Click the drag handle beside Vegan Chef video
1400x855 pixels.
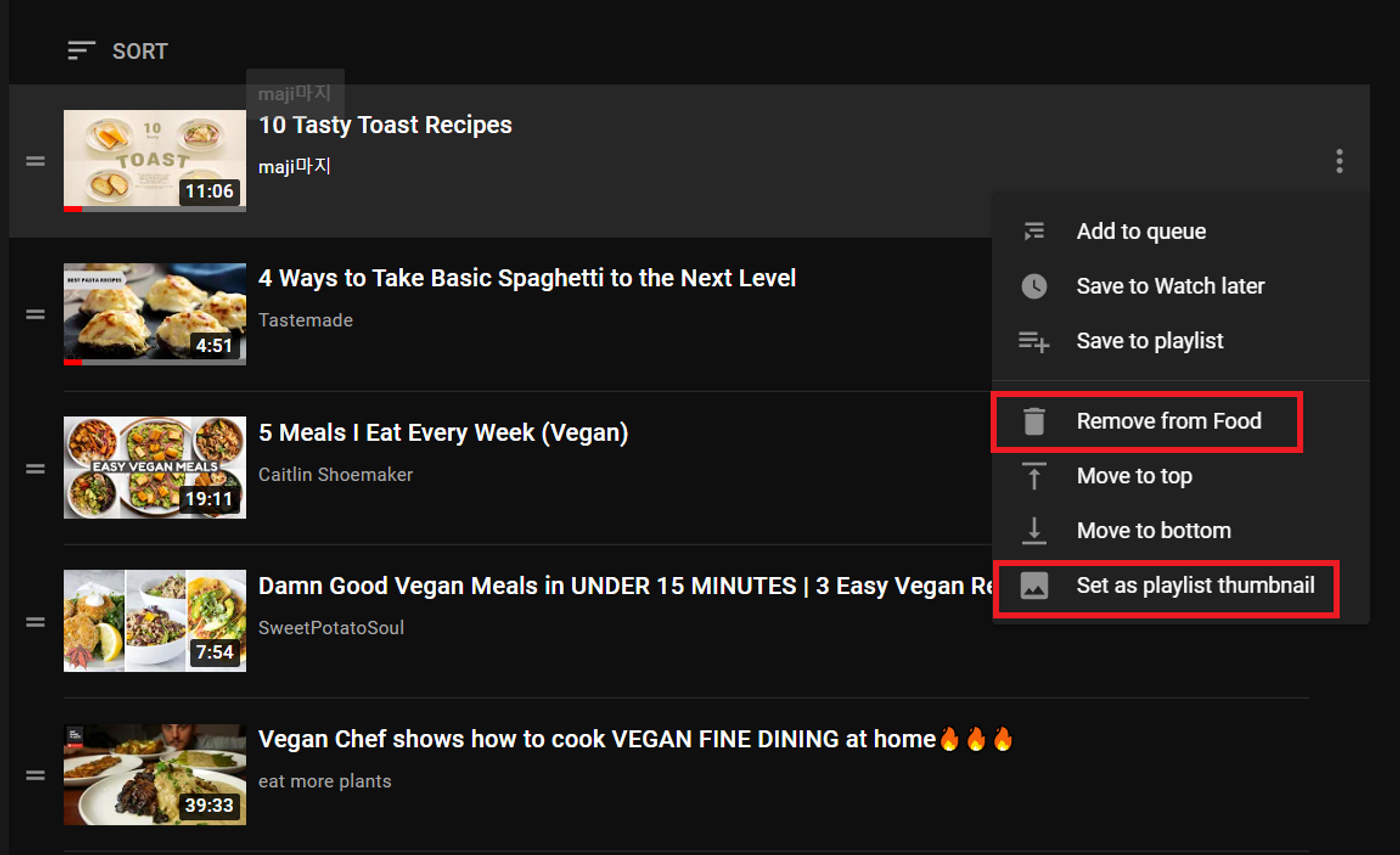click(35, 775)
